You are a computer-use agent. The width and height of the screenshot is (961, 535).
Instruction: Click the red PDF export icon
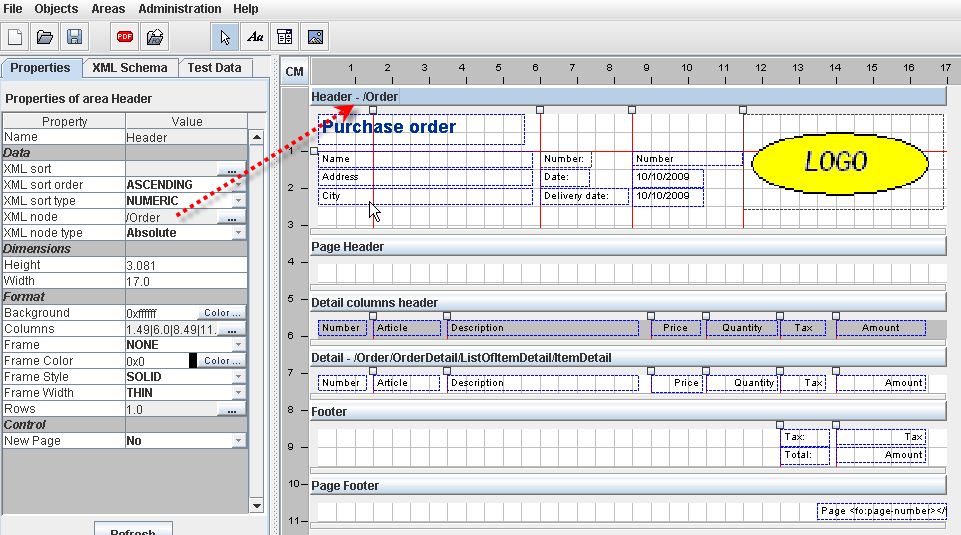125,37
